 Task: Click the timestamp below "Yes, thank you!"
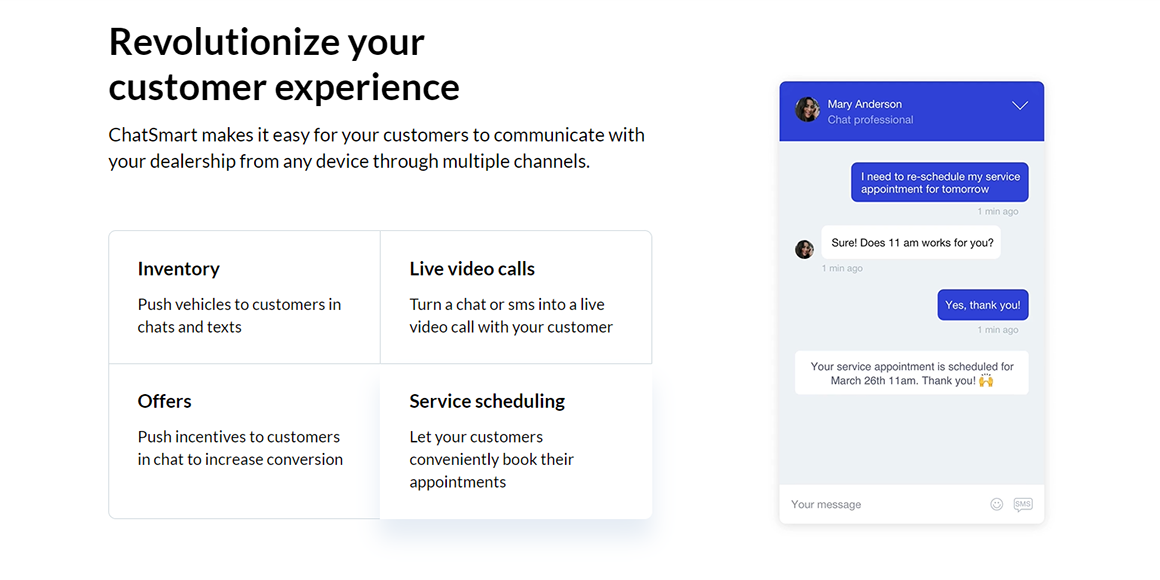[x=997, y=330]
